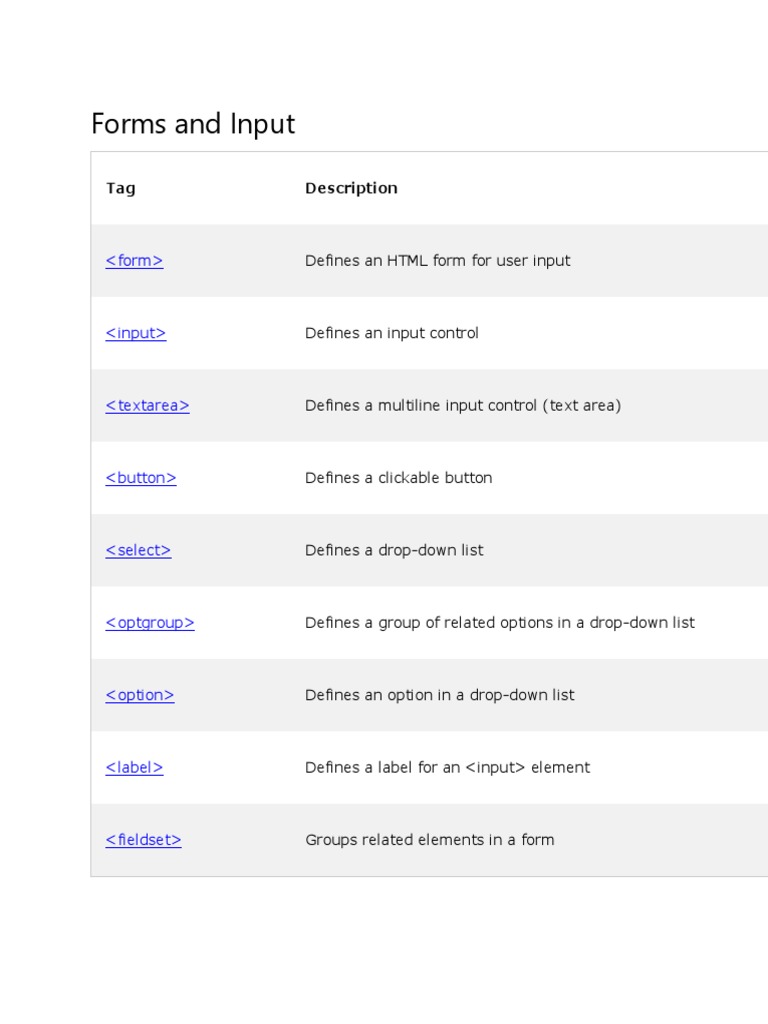Open the <button> tag reference link
This screenshot has height=1024, width=768.
(x=141, y=478)
